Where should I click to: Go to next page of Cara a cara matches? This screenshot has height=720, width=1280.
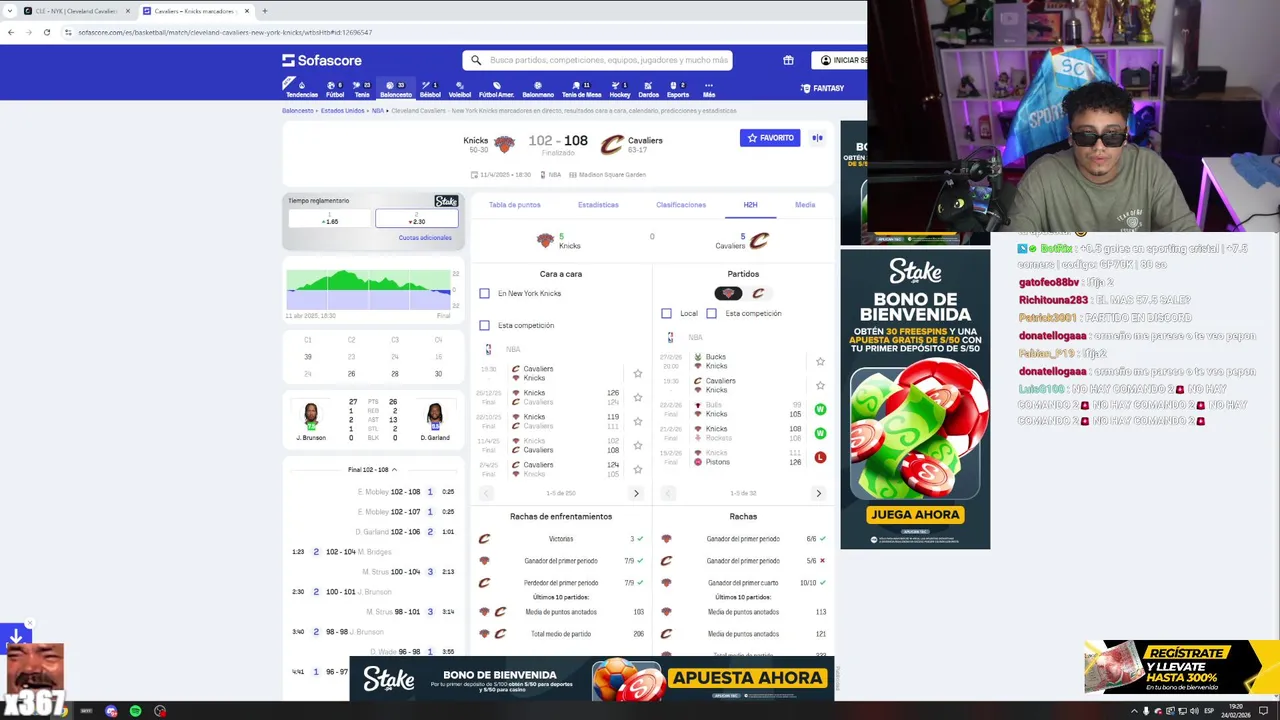tap(636, 493)
